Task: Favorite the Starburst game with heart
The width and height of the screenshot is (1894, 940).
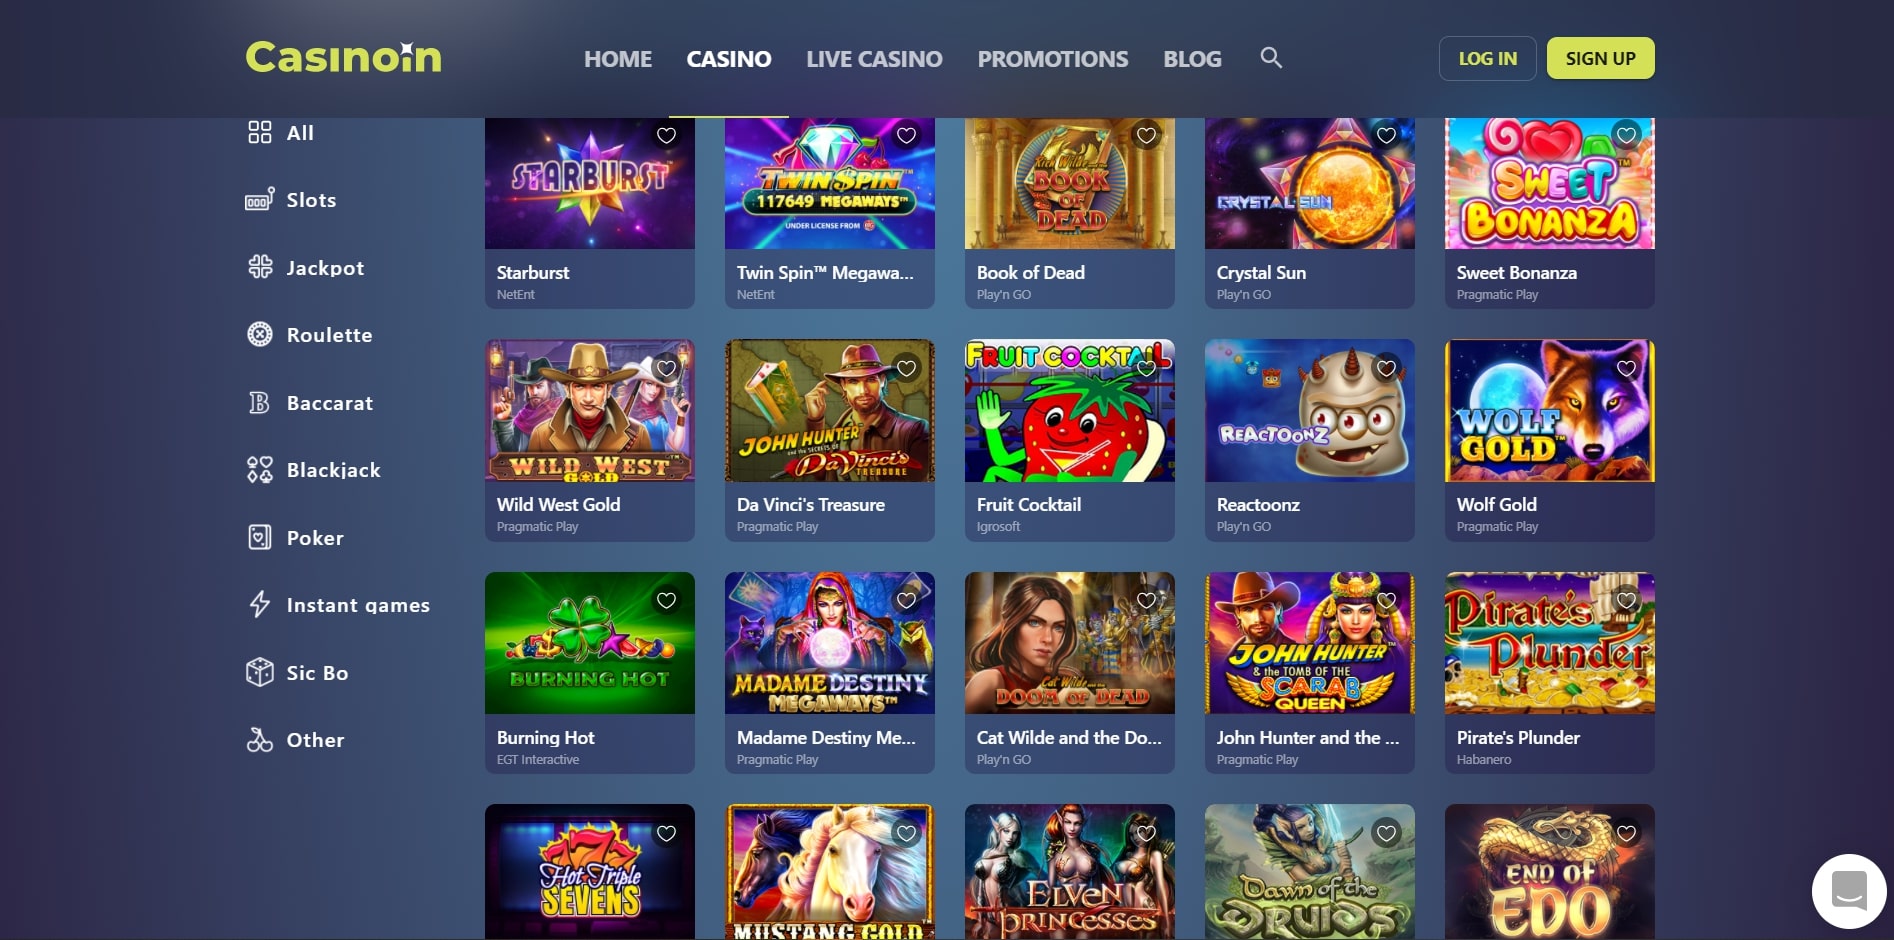Action: point(666,135)
